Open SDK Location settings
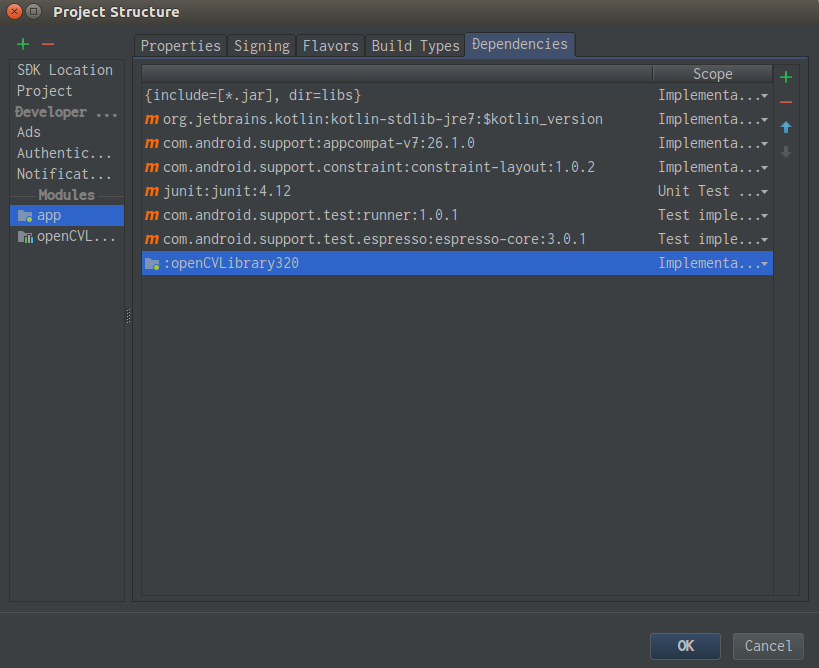 pyautogui.click(x=65, y=70)
